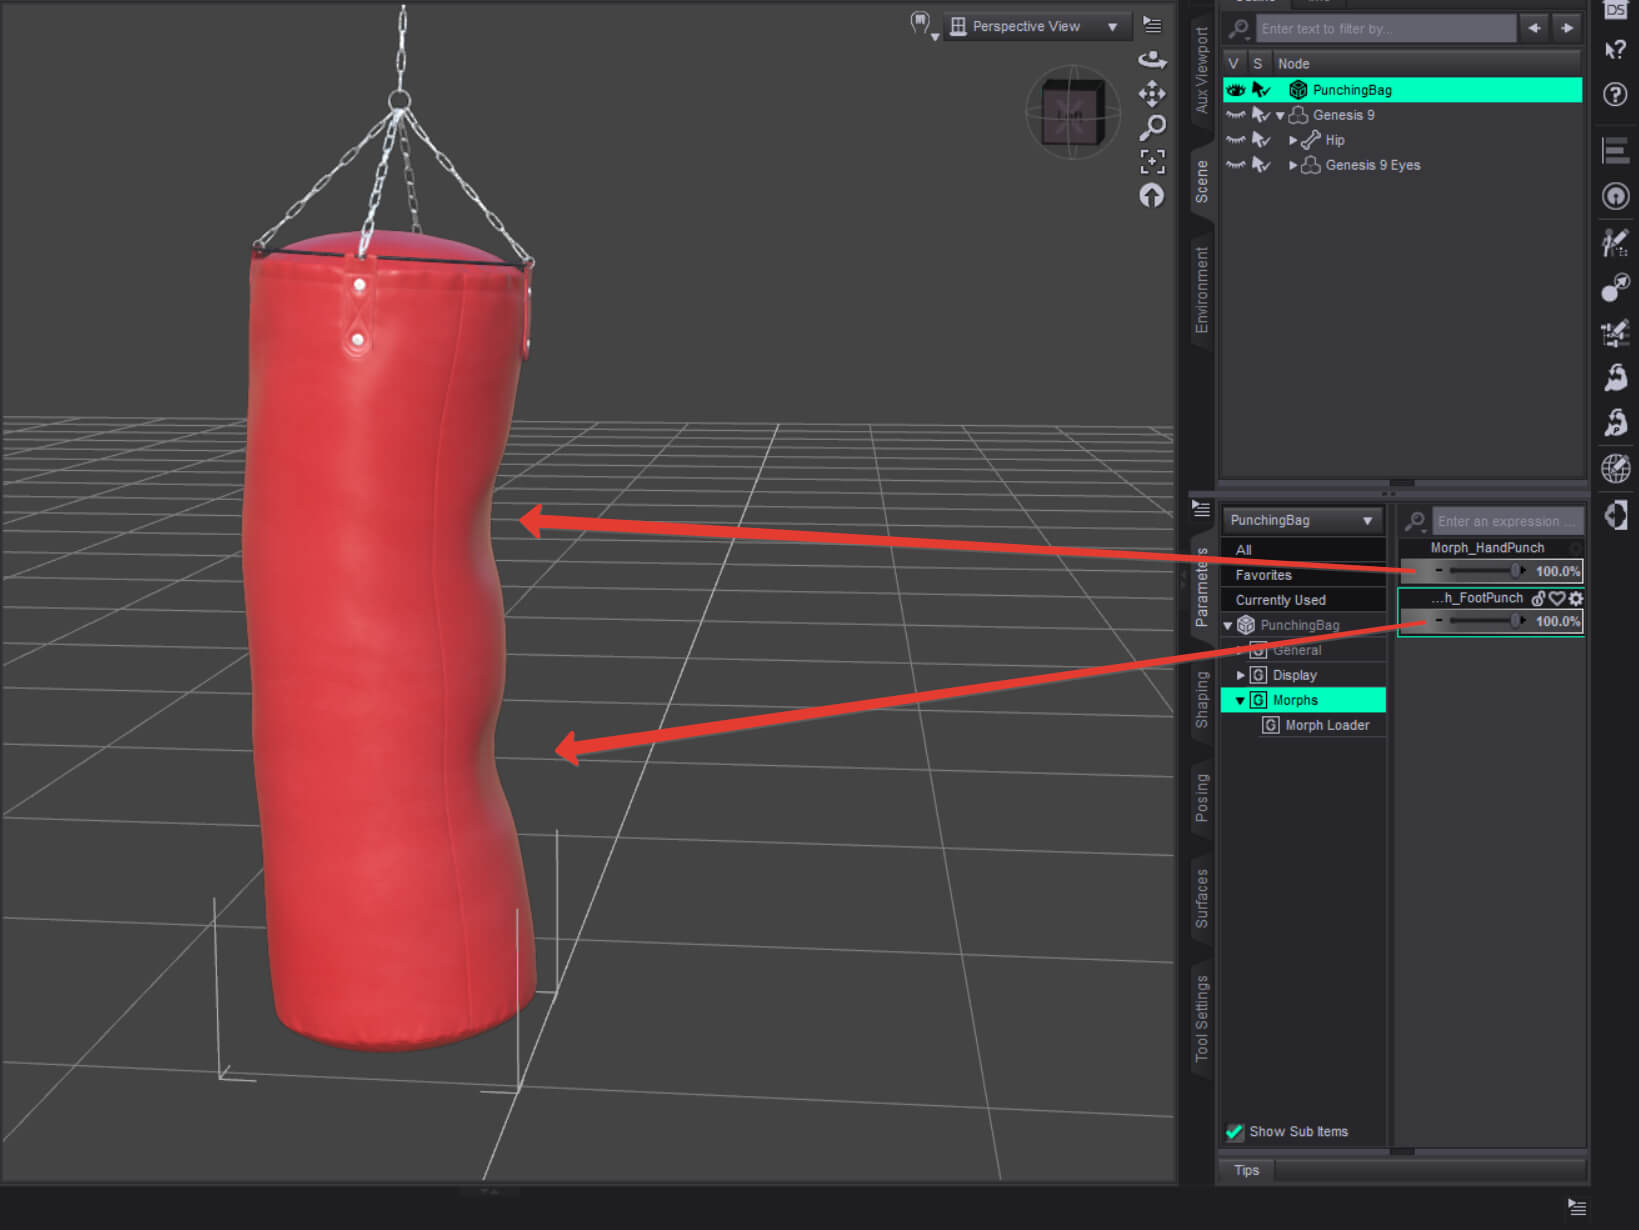Click the What's This arrow-question icon
This screenshot has width=1639, height=1230.
coord(1614,51)
